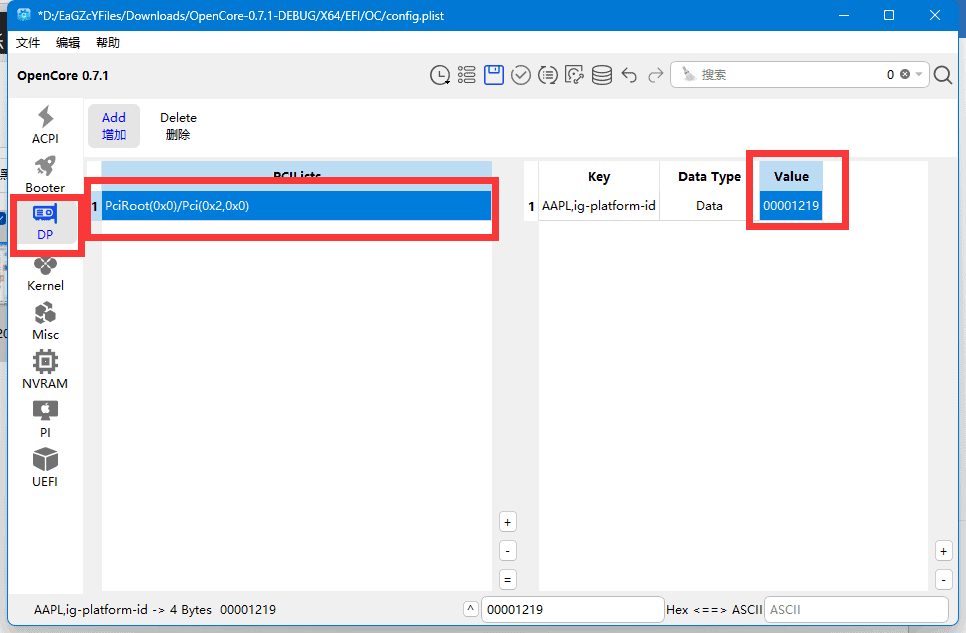Open the 帮助 menu

click(x=108, y=43)
